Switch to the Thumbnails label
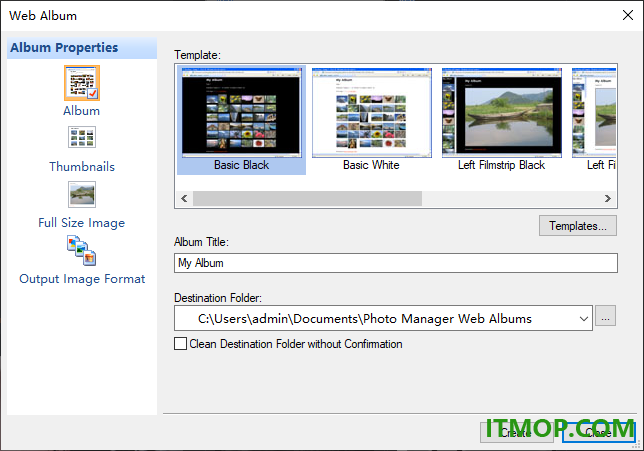This screenshot has width=644, height=451. click(82, 167)
